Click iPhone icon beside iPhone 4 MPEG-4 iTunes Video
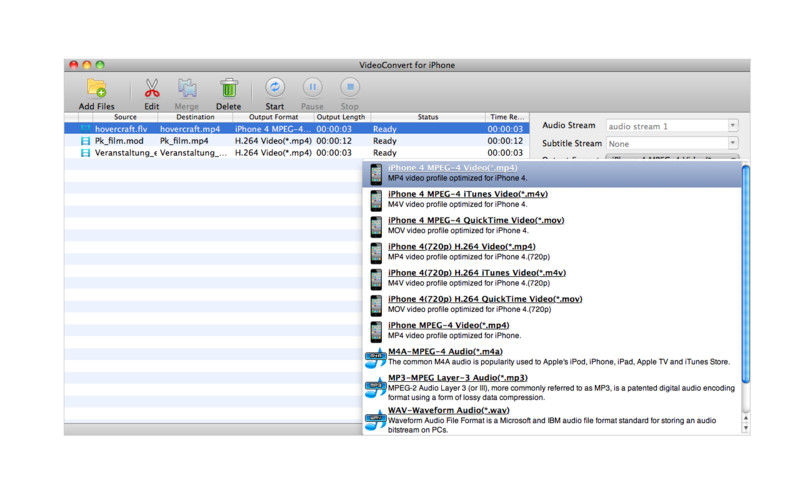The height and width of the screenshot is (500, 800). [376, 200]
